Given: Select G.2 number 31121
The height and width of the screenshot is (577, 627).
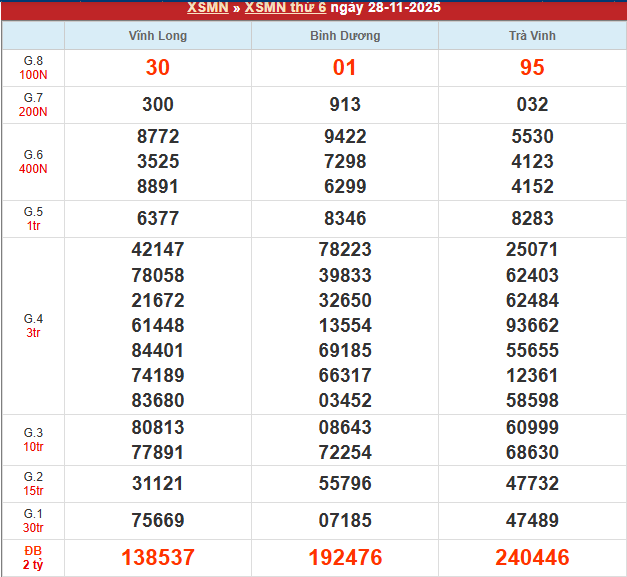Looking at the screenshot, I should coord(158,483).
